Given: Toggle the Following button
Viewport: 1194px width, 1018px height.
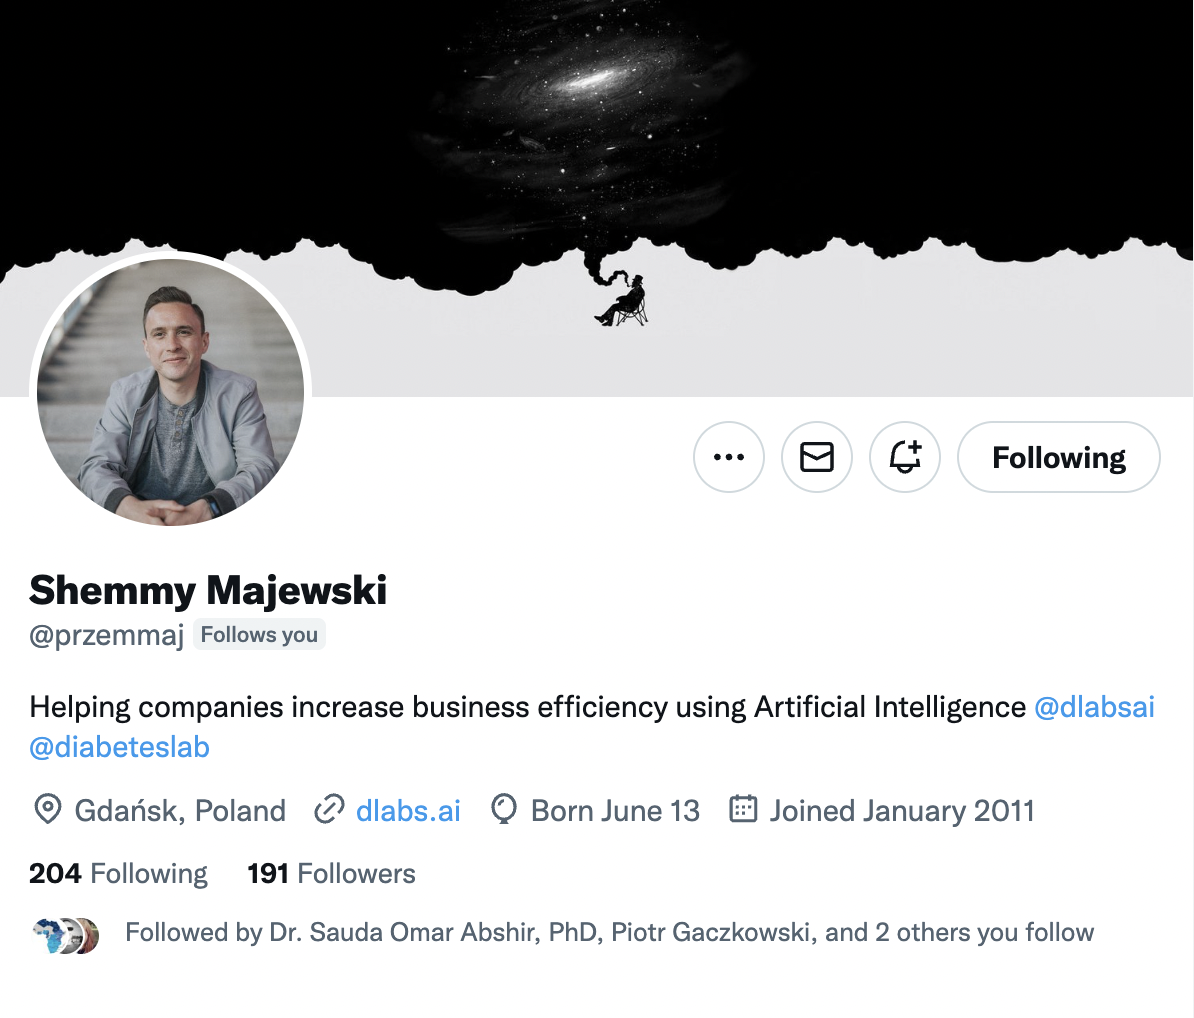Looking at the screenshot, I should coord(1059,457).
